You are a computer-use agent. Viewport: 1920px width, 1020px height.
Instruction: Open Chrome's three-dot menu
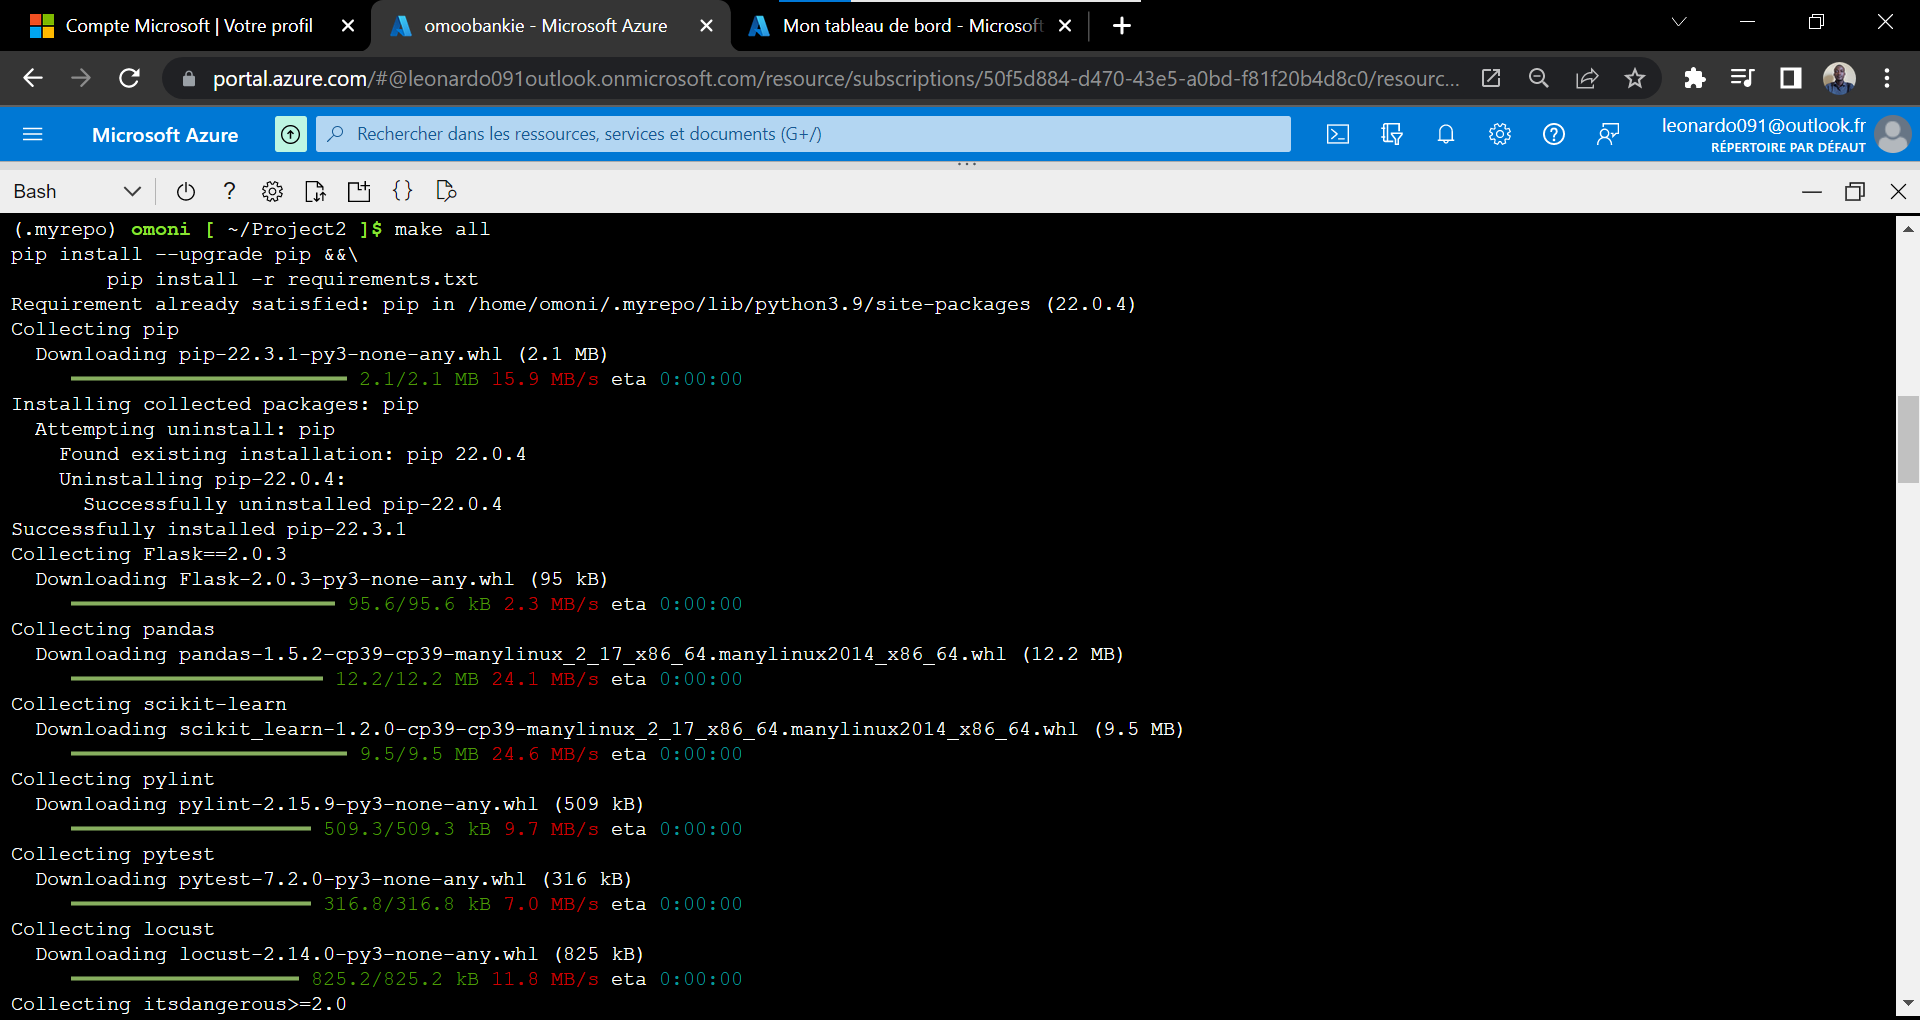coord(1888,78)
